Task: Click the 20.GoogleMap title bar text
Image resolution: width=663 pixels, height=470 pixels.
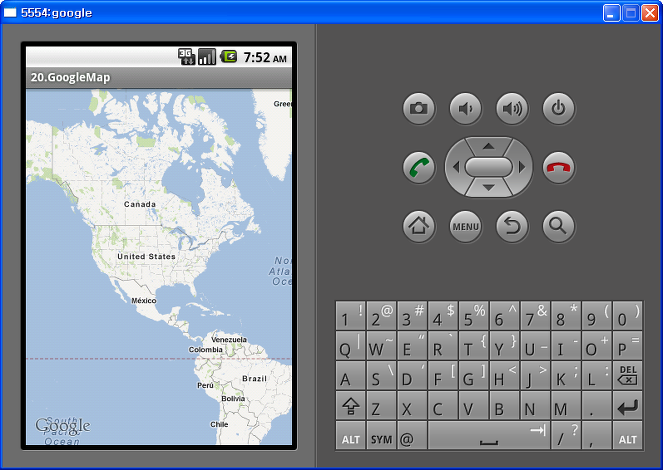Action: point(70,77)
